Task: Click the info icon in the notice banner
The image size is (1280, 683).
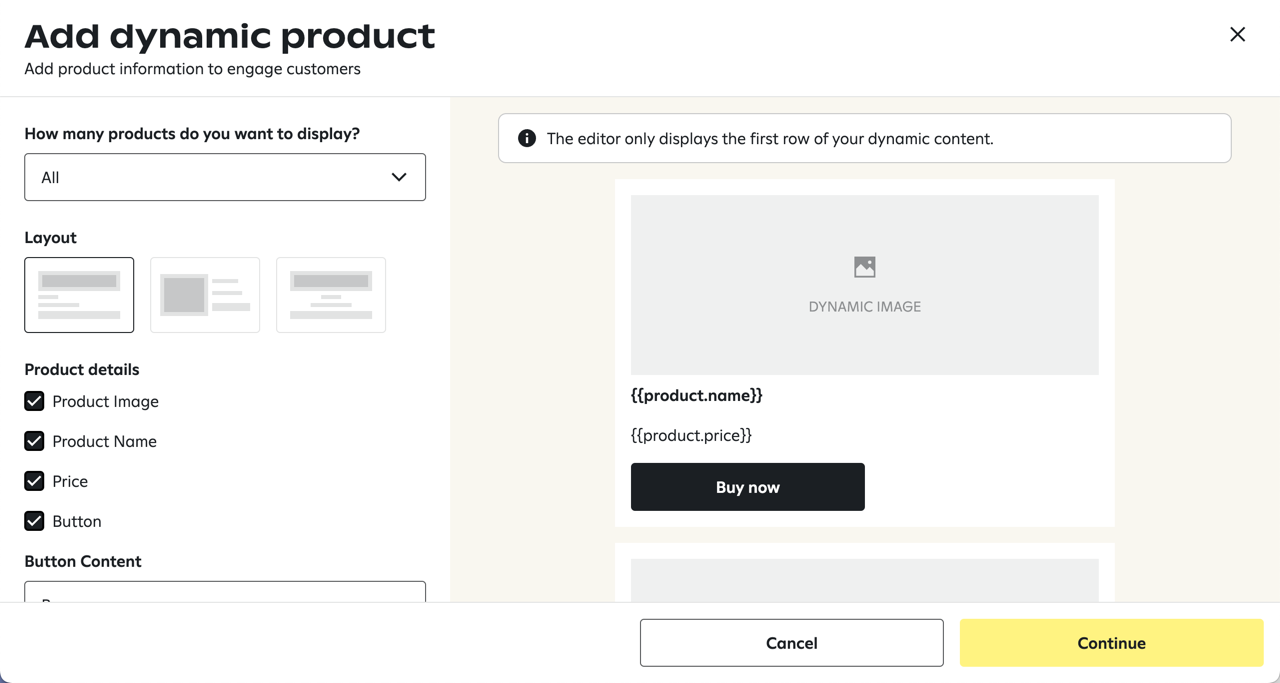Action: [526, 138]
